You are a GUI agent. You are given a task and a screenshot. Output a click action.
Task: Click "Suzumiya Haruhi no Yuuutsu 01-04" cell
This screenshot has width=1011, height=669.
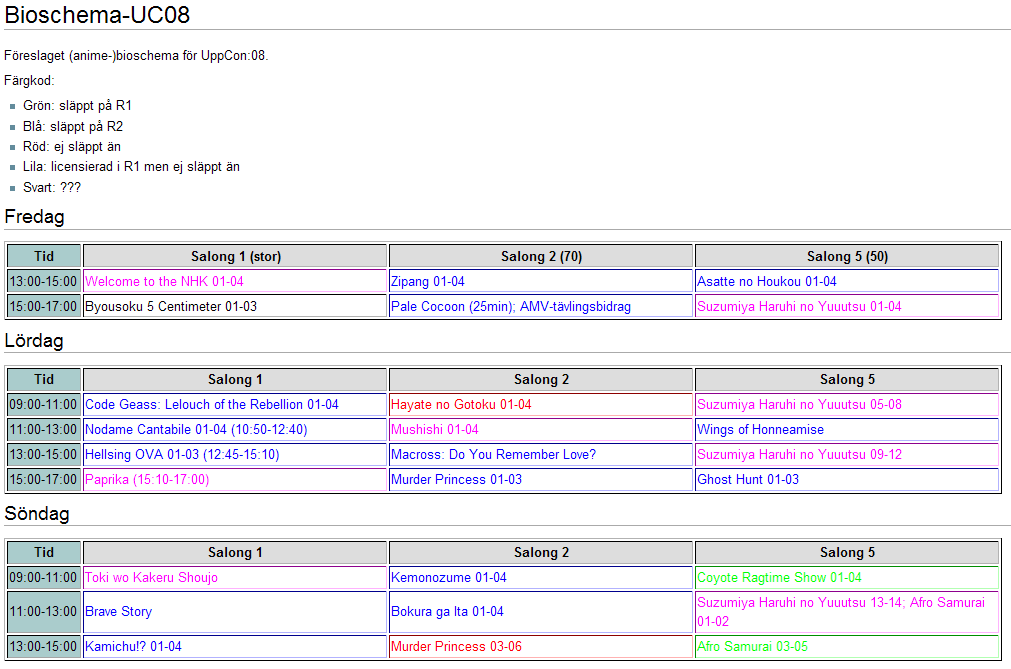click(847, 306)
